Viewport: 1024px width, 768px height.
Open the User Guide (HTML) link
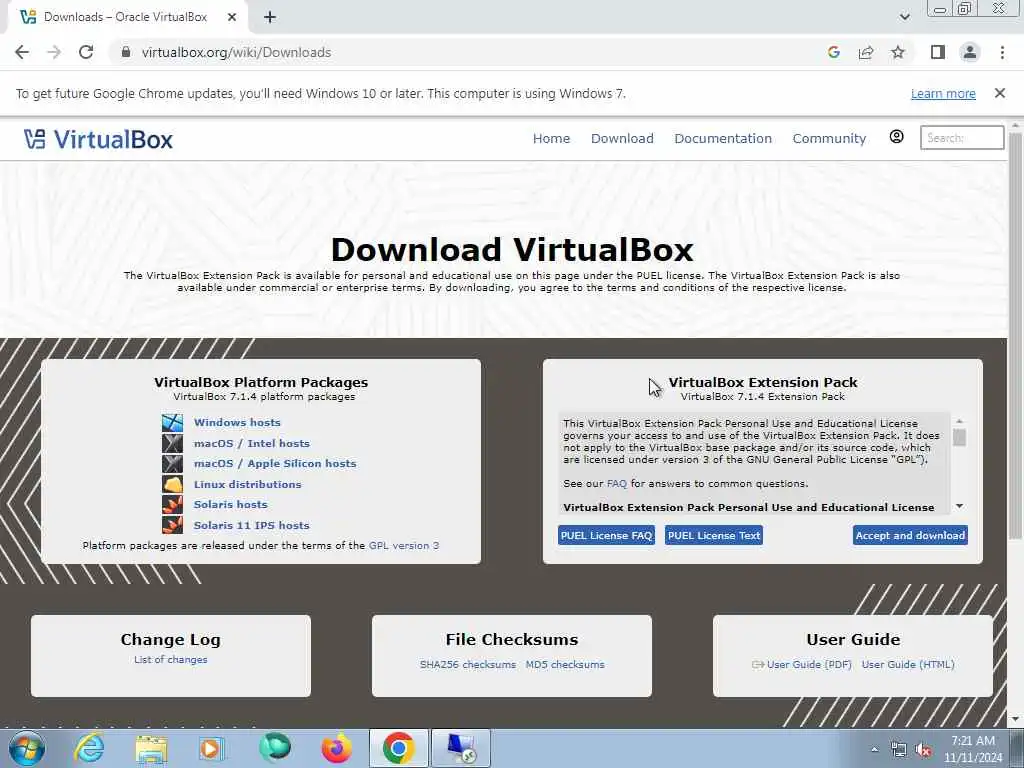point(908,665)
